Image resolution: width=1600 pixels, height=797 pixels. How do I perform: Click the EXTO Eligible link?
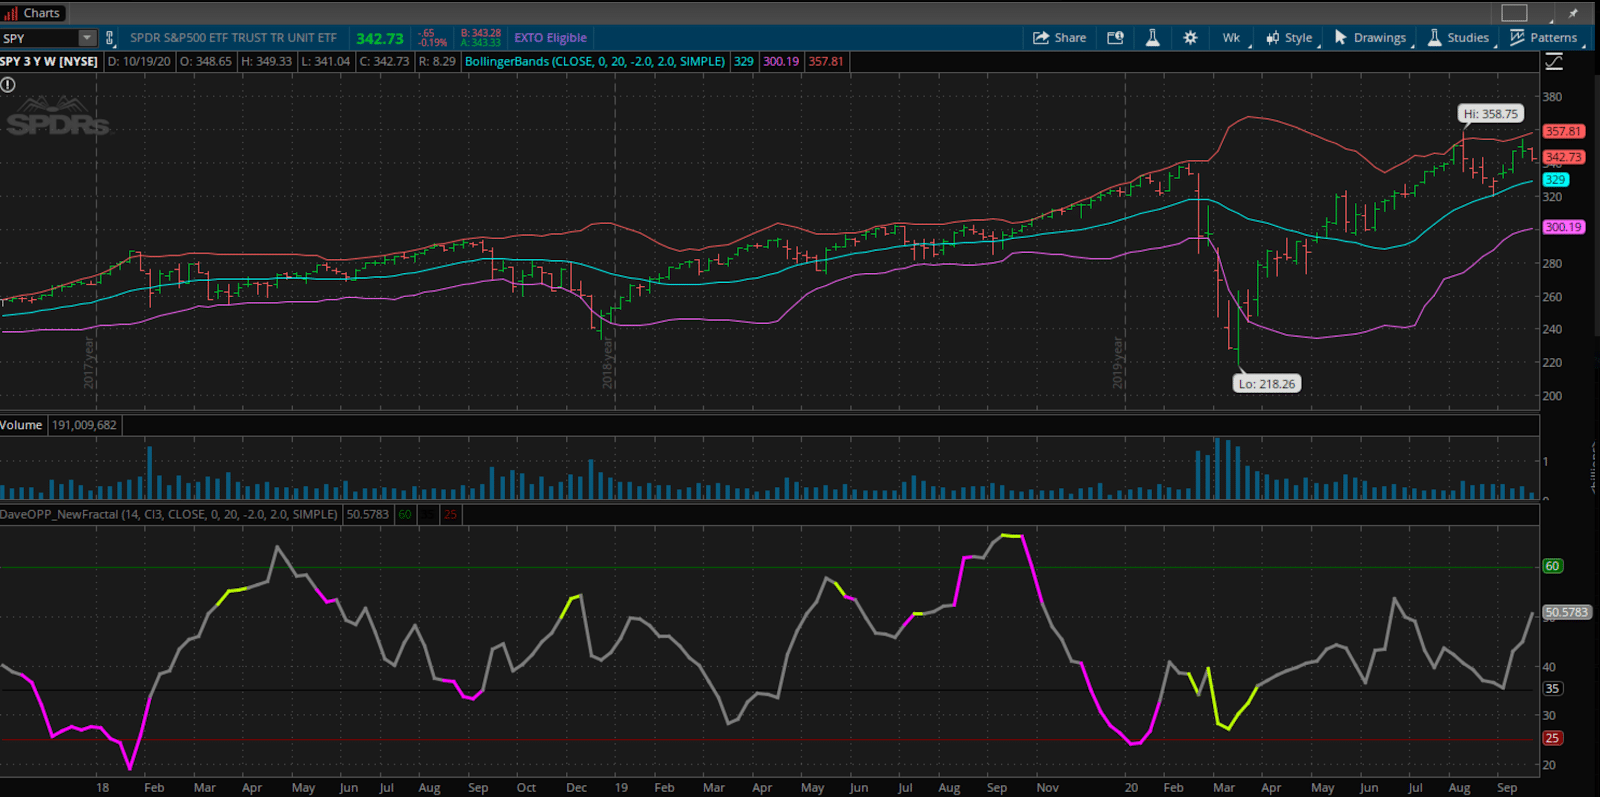click(550, 38)
